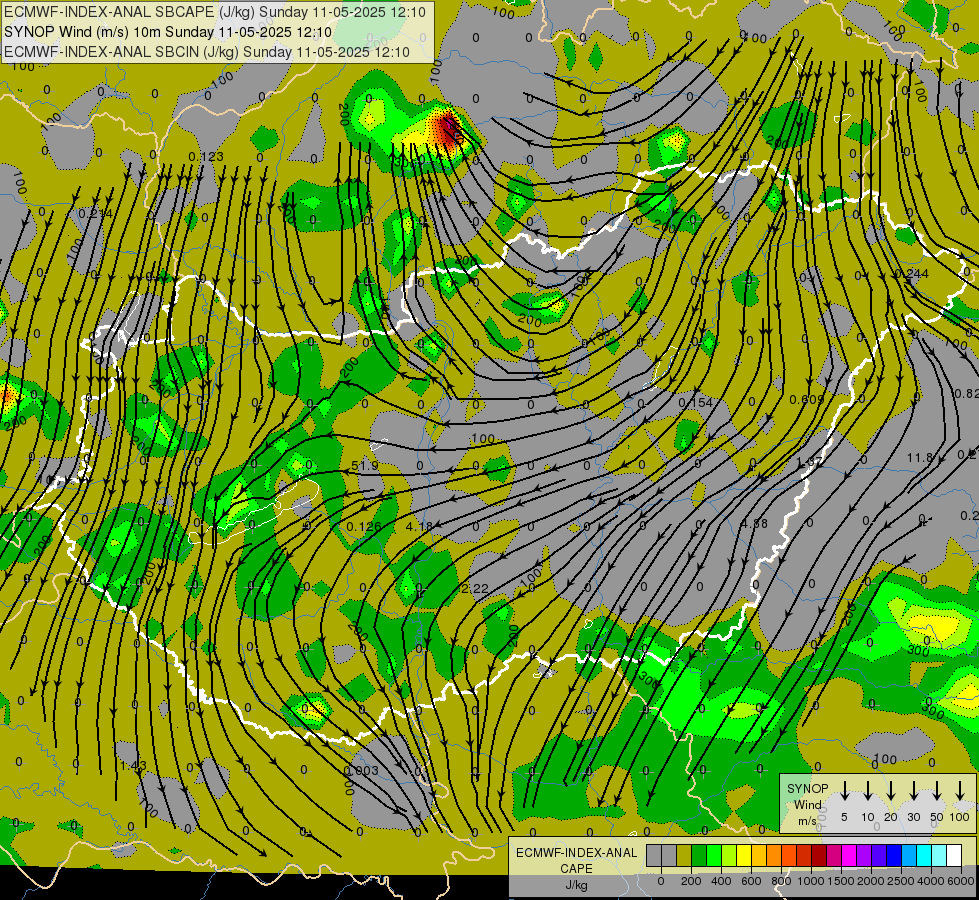Image resolution: width=979 pixels, height=900 pixels.
Task: Pick the pure blue CAPE legend swatch
Action: click(x=894, y=855)
